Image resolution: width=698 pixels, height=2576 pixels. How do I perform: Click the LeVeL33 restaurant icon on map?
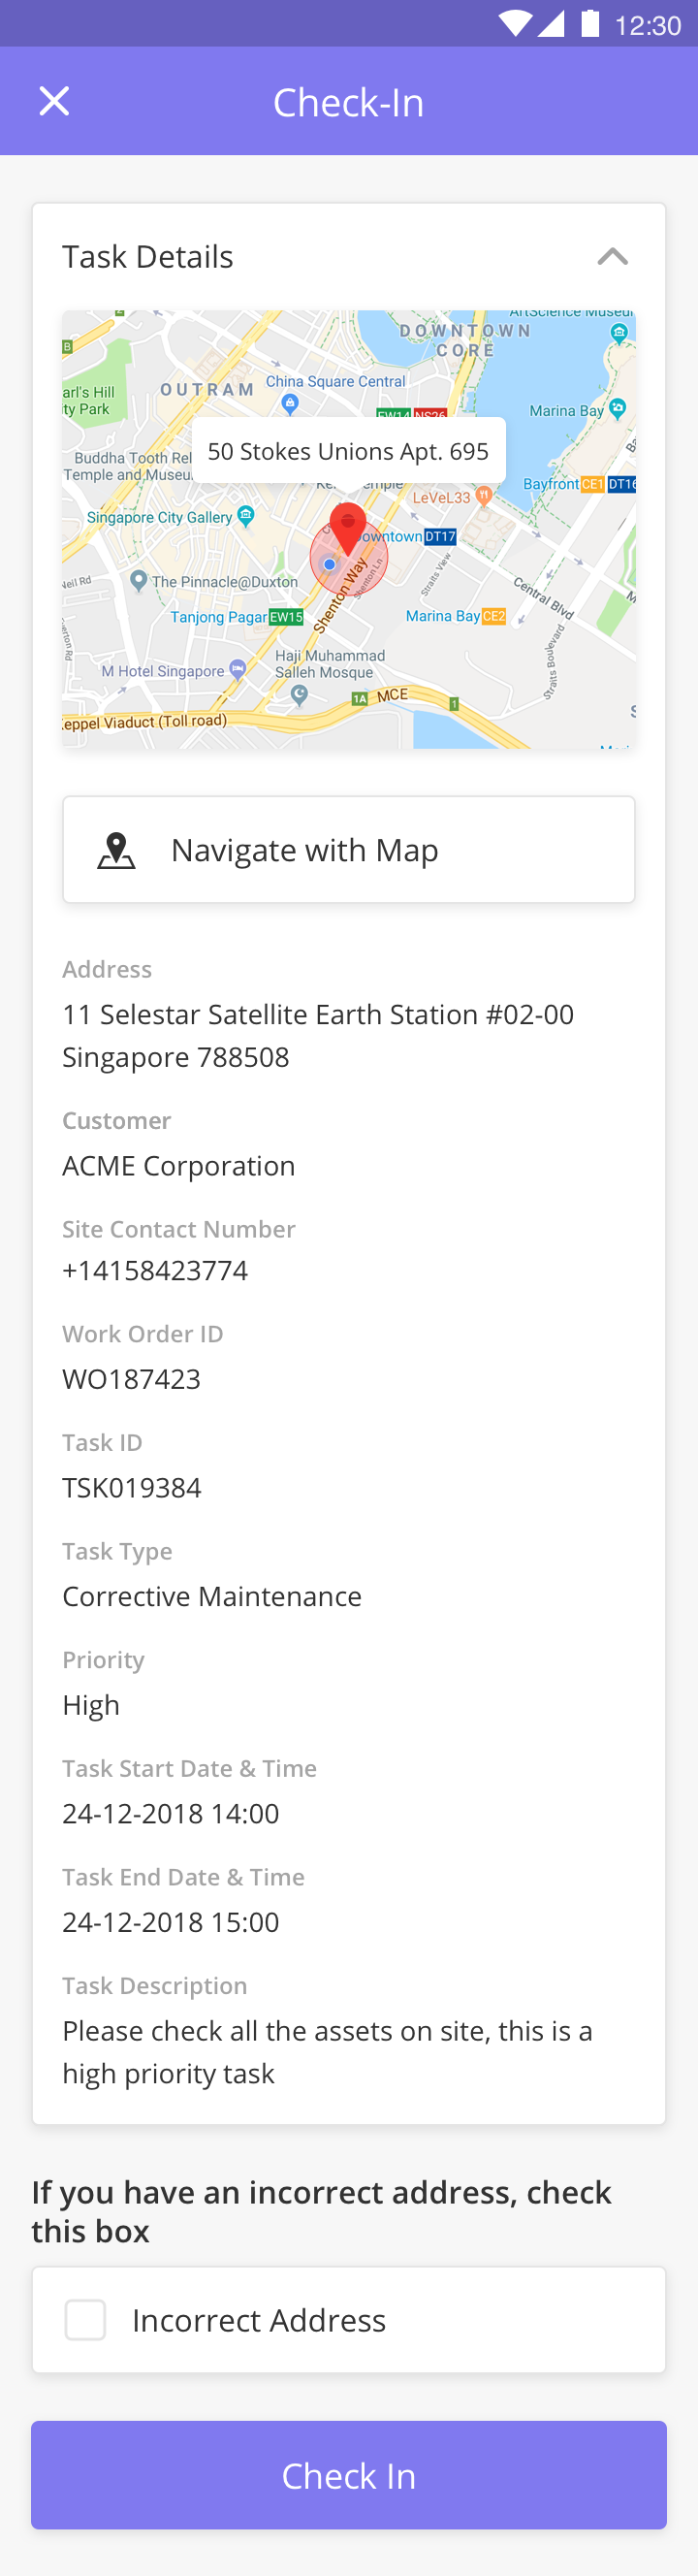[484, 495]
